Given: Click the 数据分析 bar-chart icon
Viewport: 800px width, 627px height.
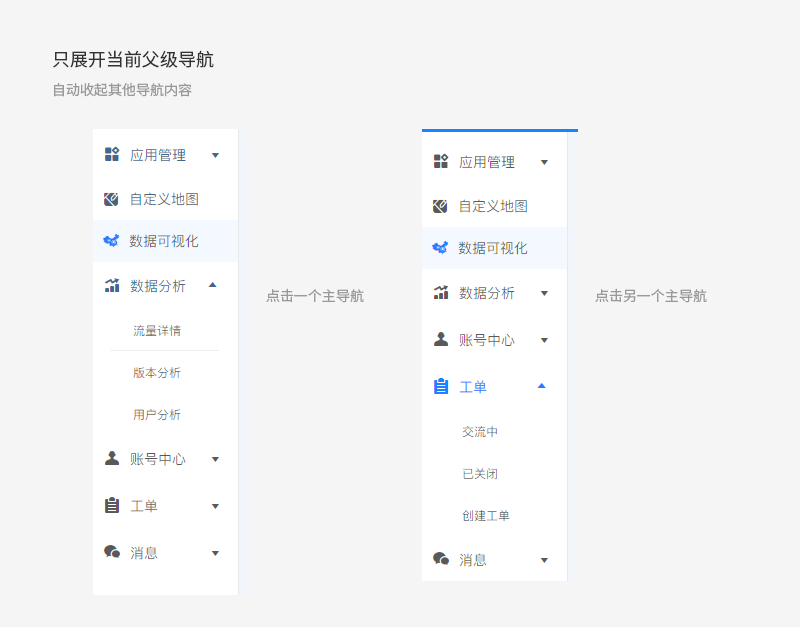Looking at the screenshot, I should 112,285.
